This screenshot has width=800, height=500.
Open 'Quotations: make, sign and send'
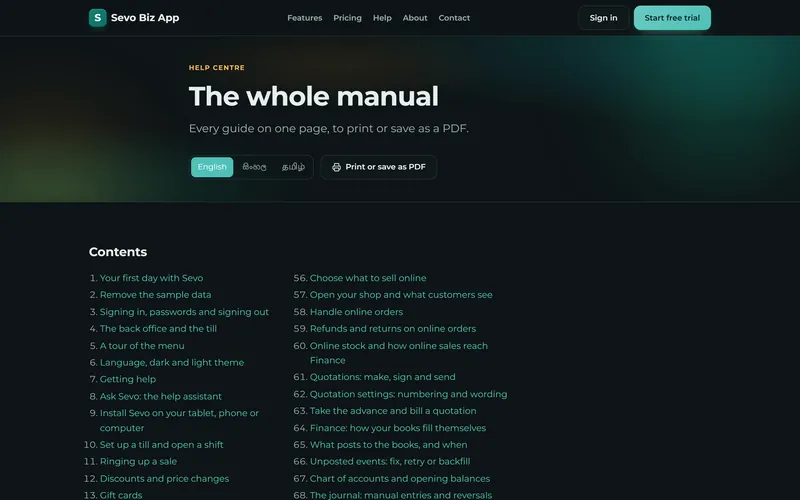click(x=383, y=377)
